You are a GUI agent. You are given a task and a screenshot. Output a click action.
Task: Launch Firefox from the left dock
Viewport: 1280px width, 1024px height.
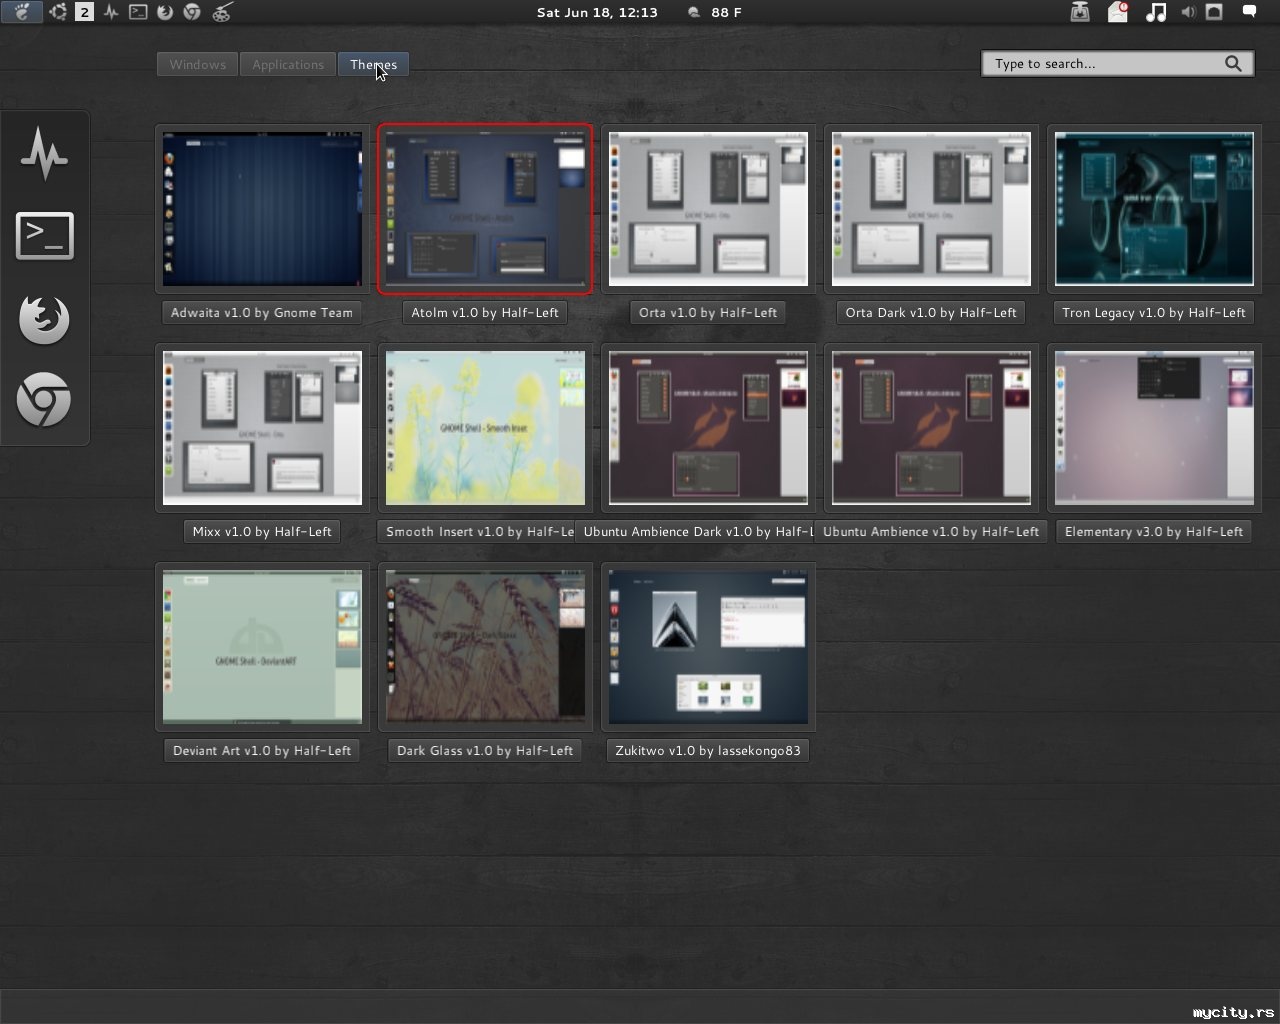coord(44,319)
